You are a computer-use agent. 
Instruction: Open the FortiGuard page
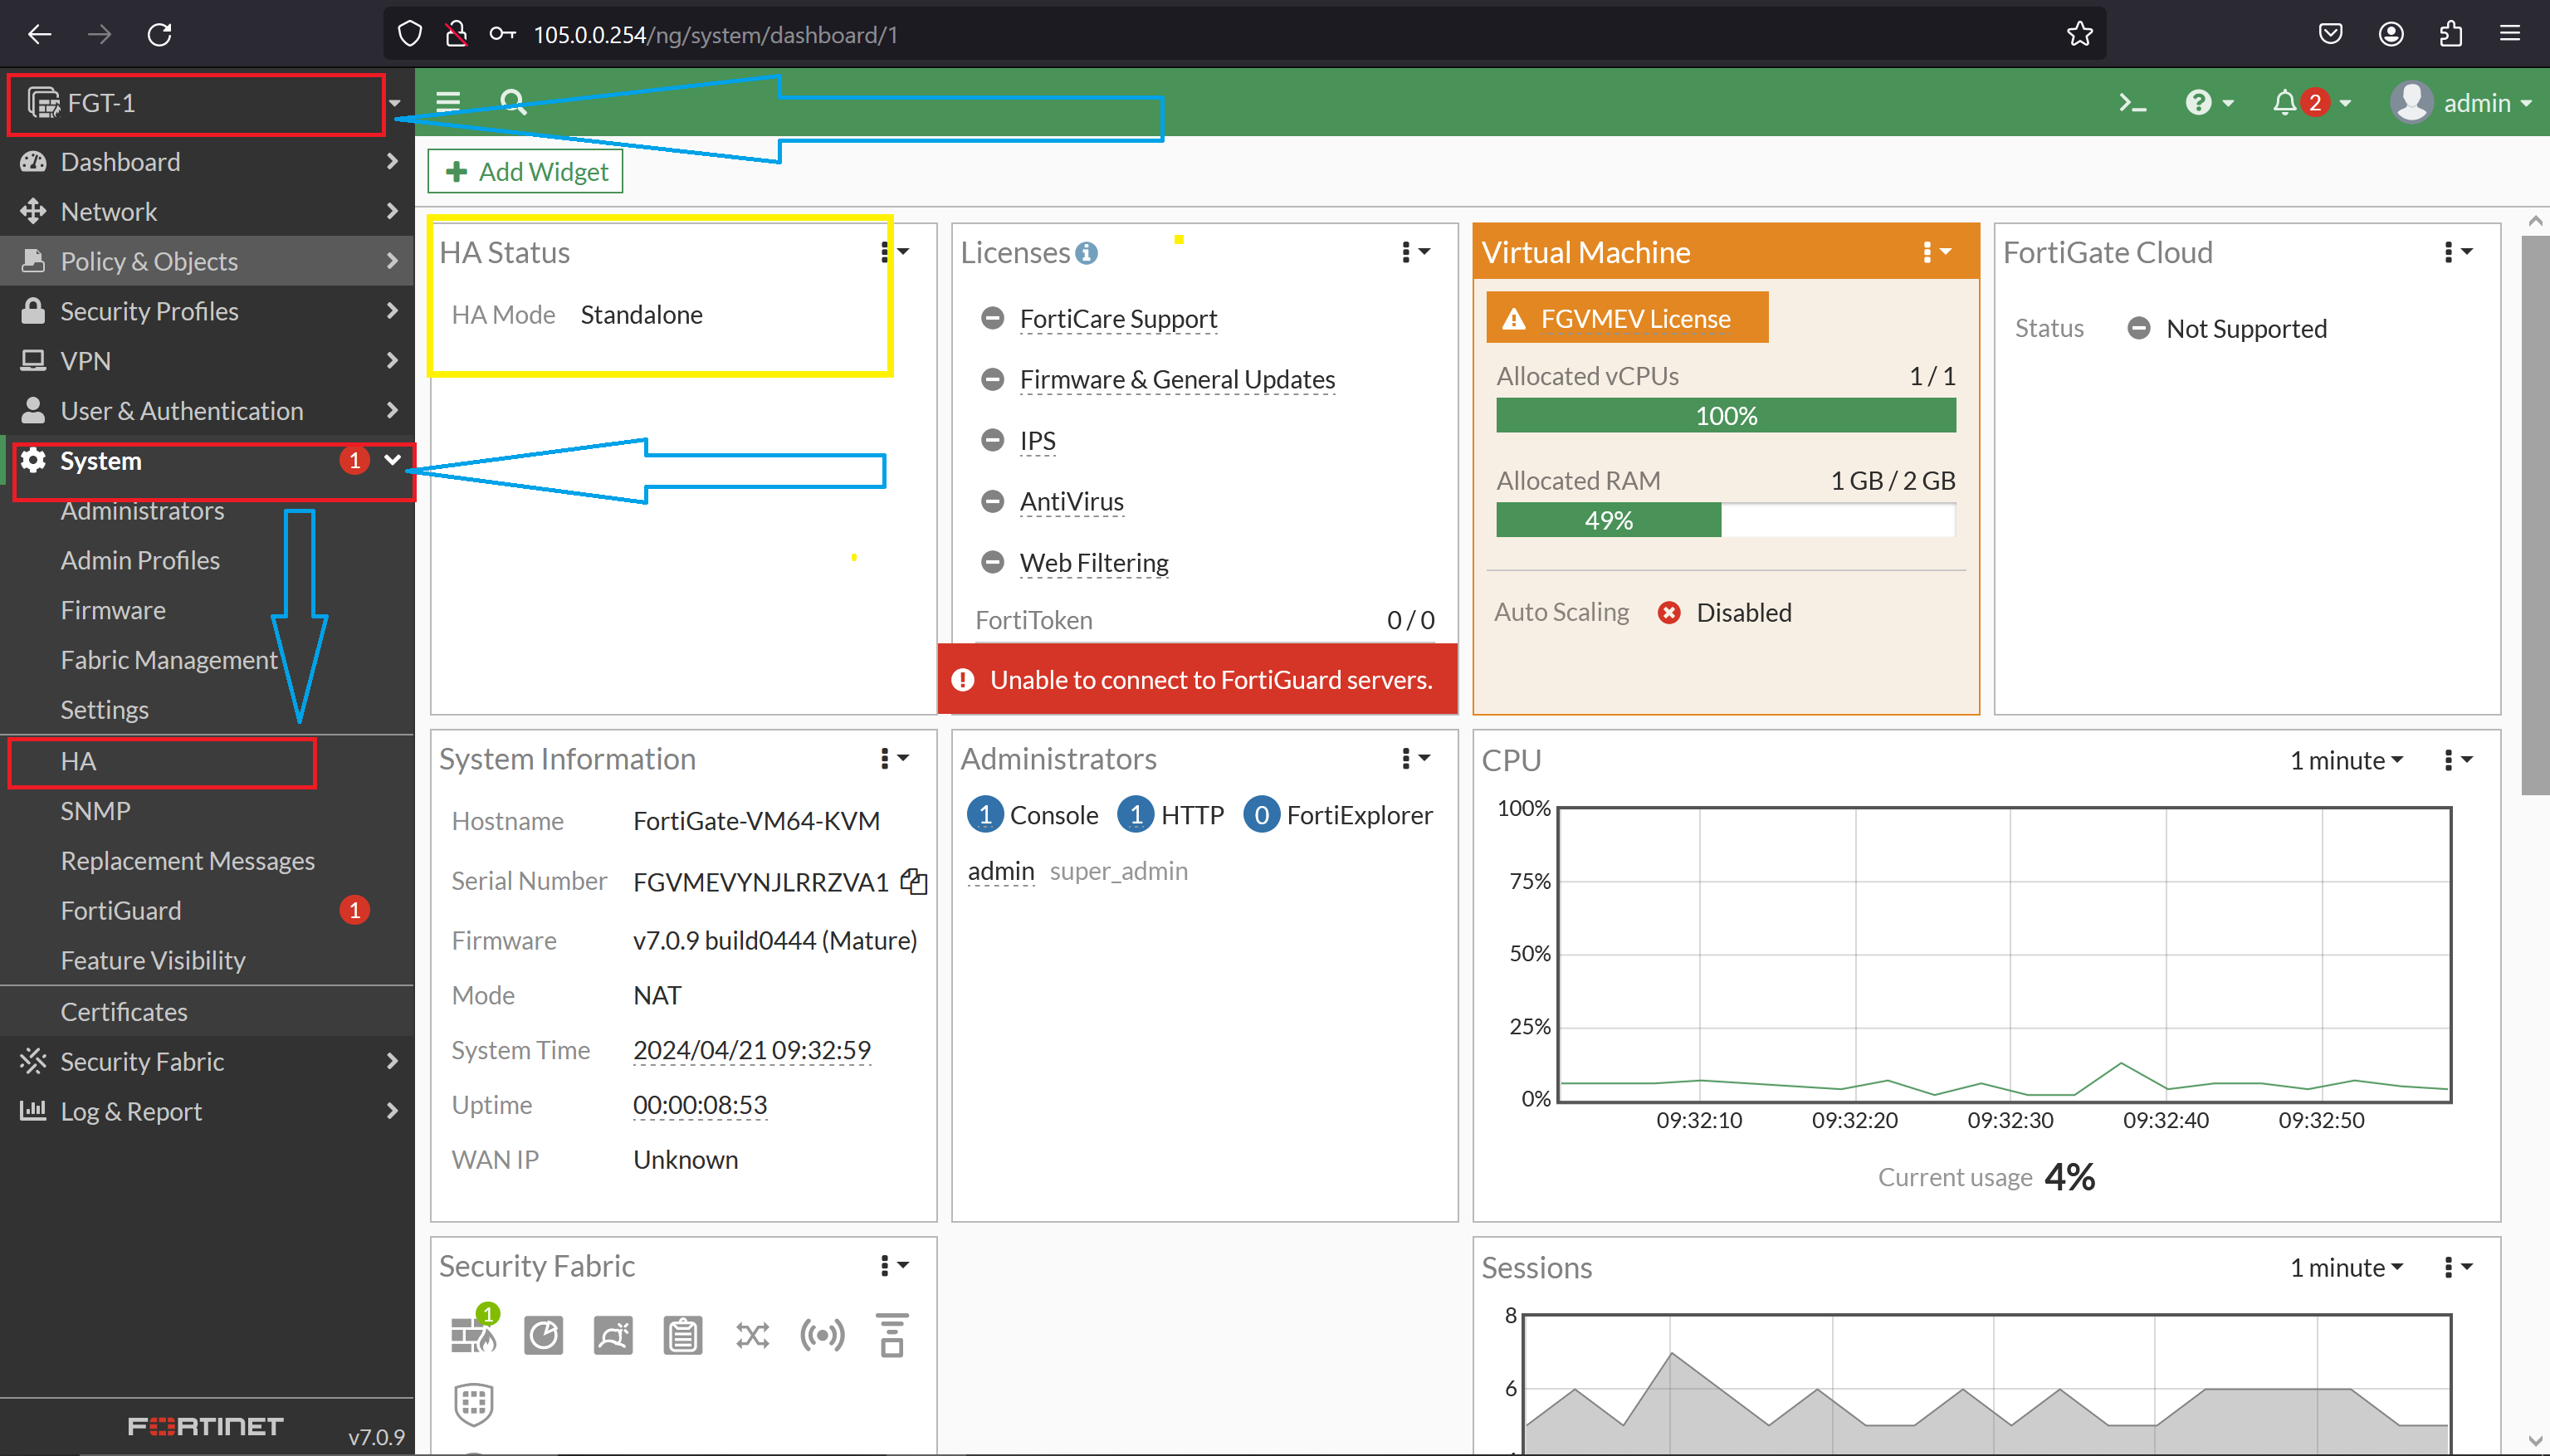click(x=121, y=911)
